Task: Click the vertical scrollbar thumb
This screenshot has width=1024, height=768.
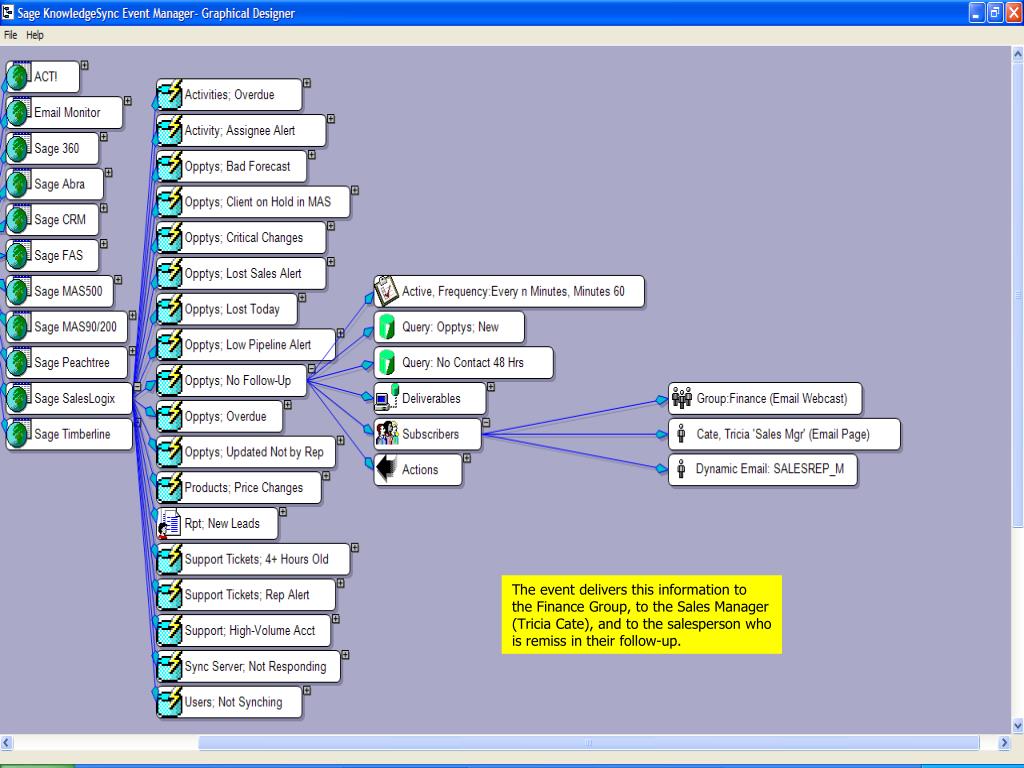Action: click(x=1017, y=295)
